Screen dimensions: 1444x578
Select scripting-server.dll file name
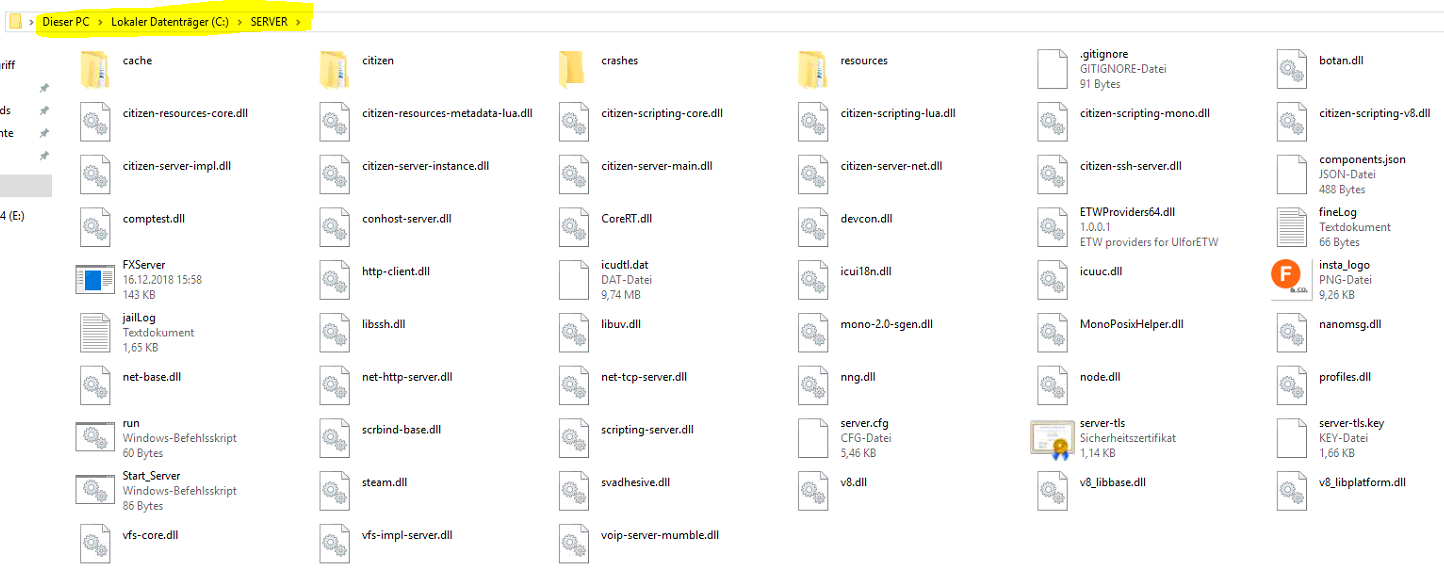(x=647, y=430)
